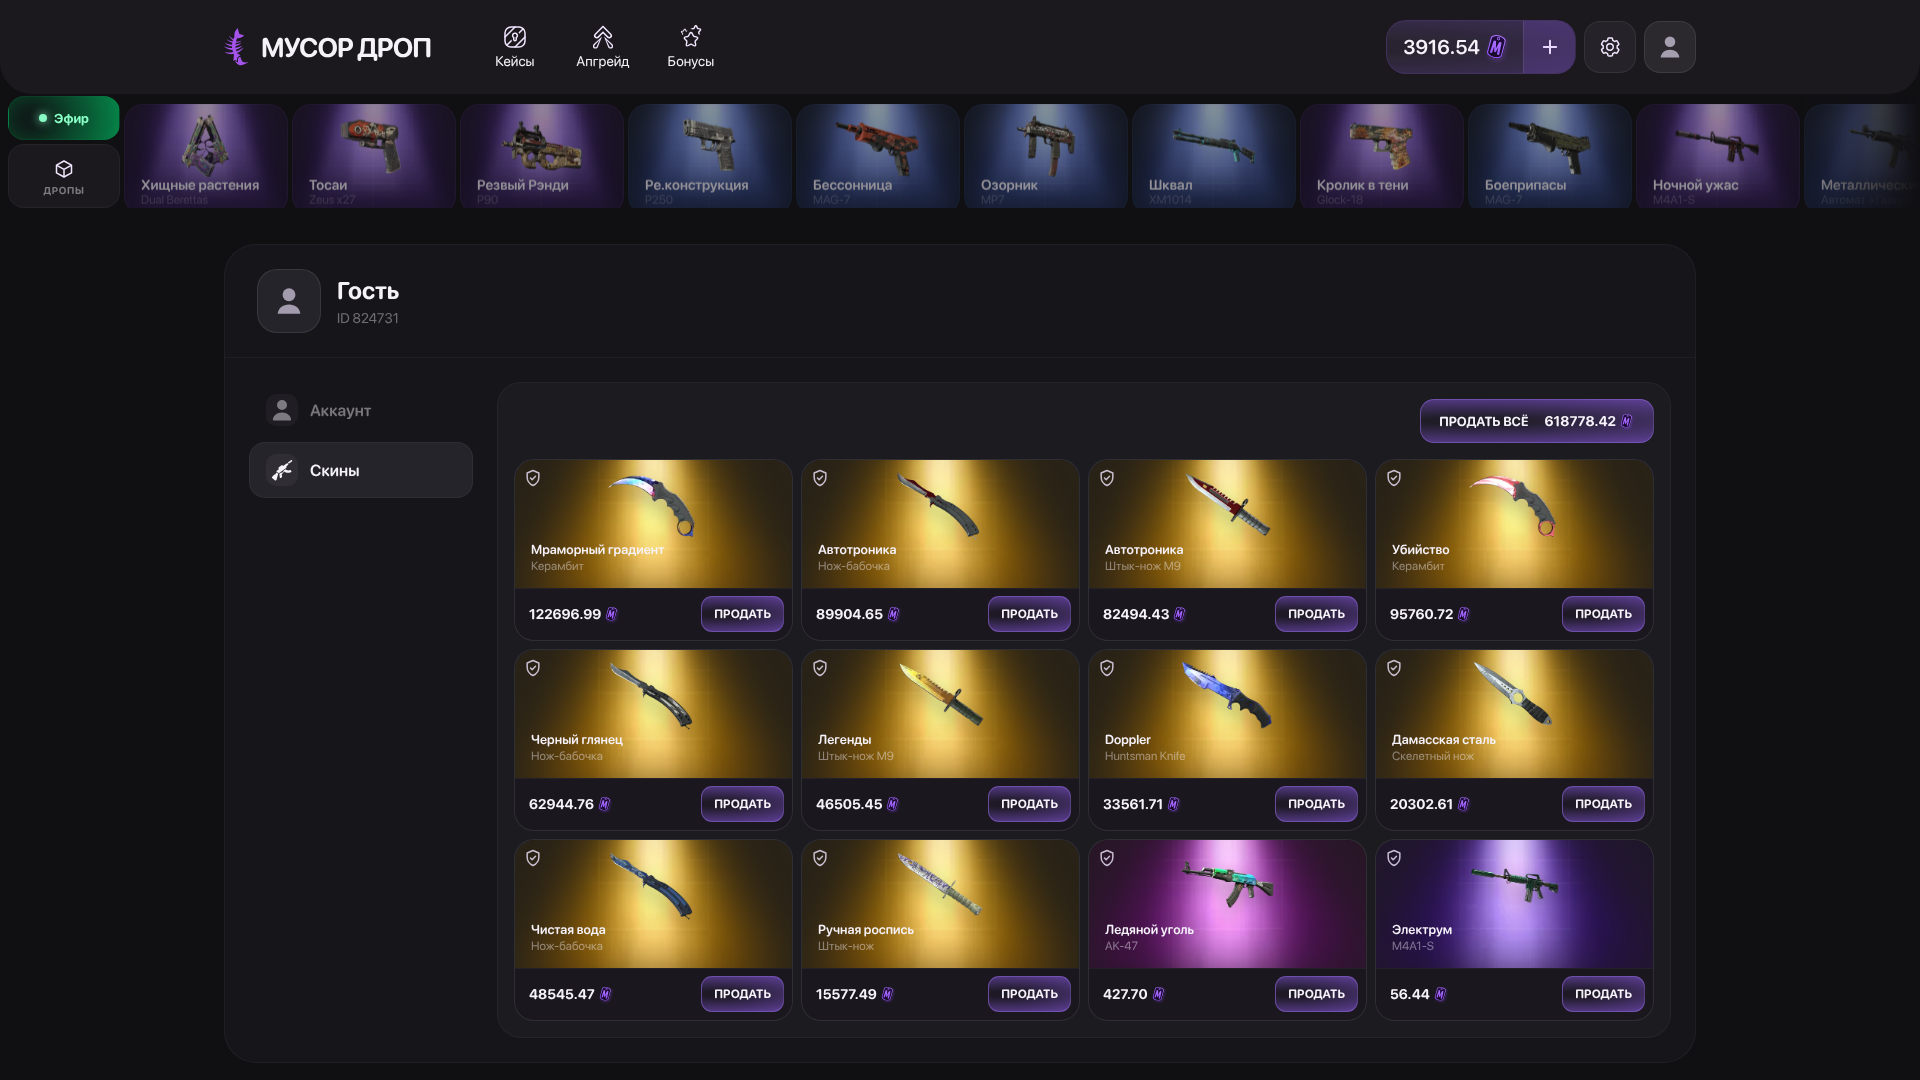Click shield icon on Убийство card

1394,478
